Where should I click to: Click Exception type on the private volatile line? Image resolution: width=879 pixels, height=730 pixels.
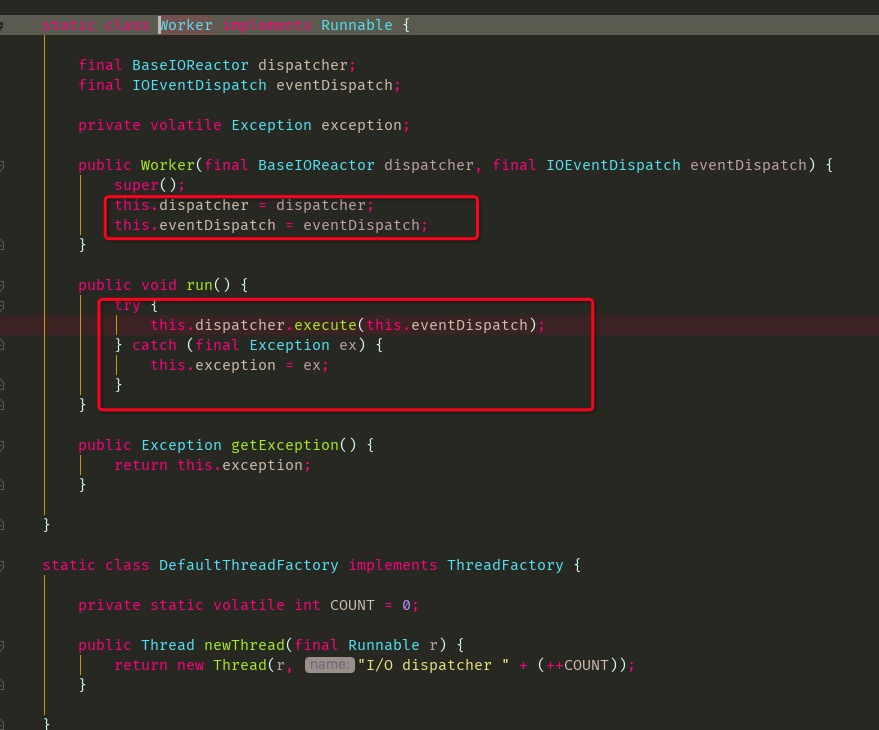[271, 125]
